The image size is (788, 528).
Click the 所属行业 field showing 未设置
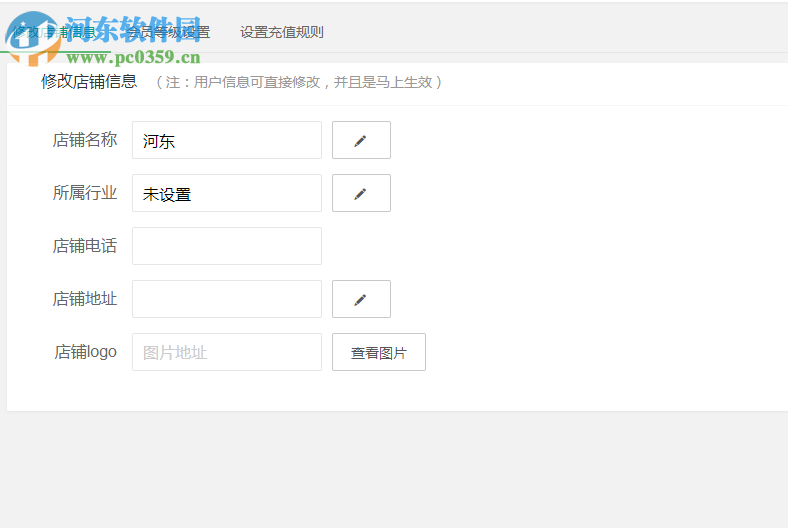point(227,193)
